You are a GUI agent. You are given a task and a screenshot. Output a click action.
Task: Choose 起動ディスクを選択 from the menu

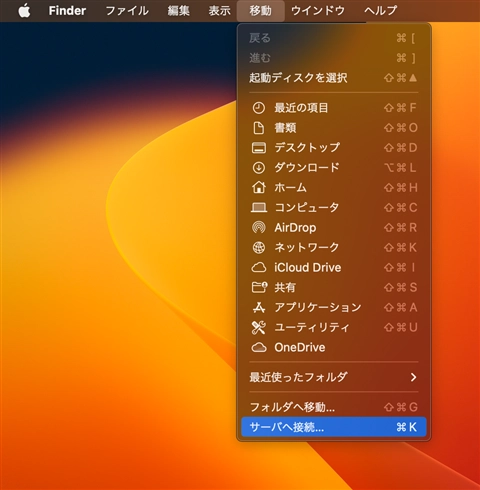coord(334,78)
